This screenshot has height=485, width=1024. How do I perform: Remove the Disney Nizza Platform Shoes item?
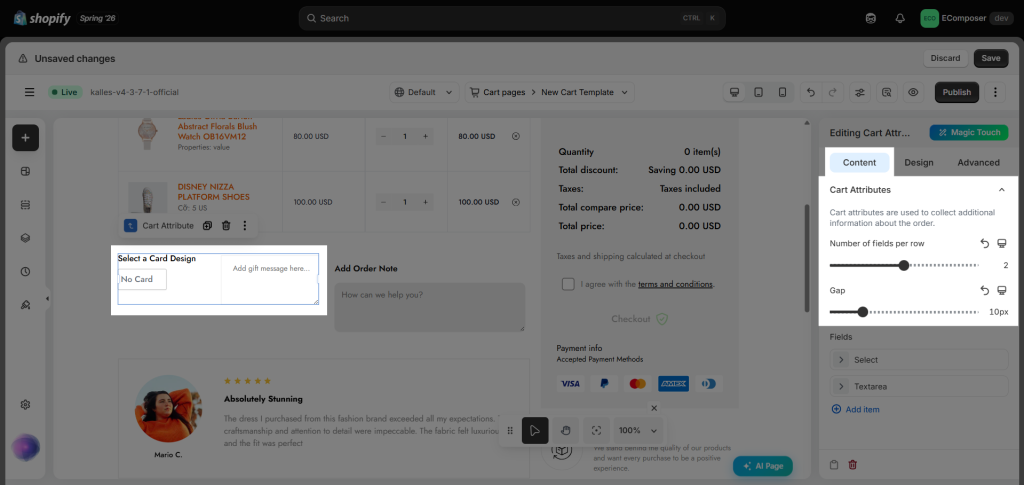click(x=516, y=202)
